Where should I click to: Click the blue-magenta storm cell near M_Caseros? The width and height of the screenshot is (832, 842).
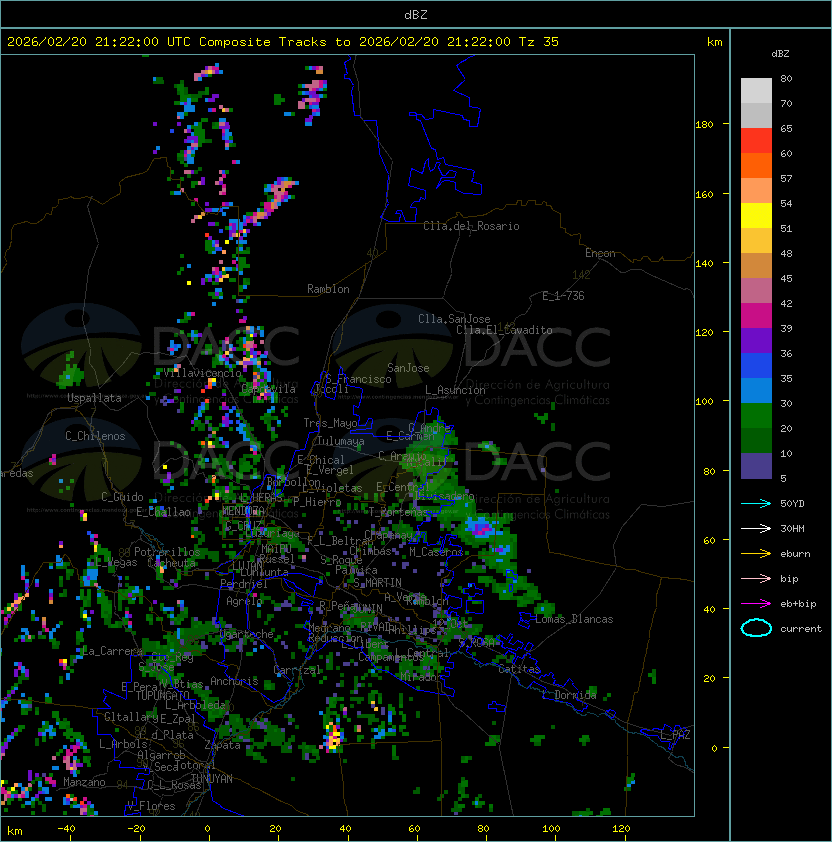click(x=482, y=528)
